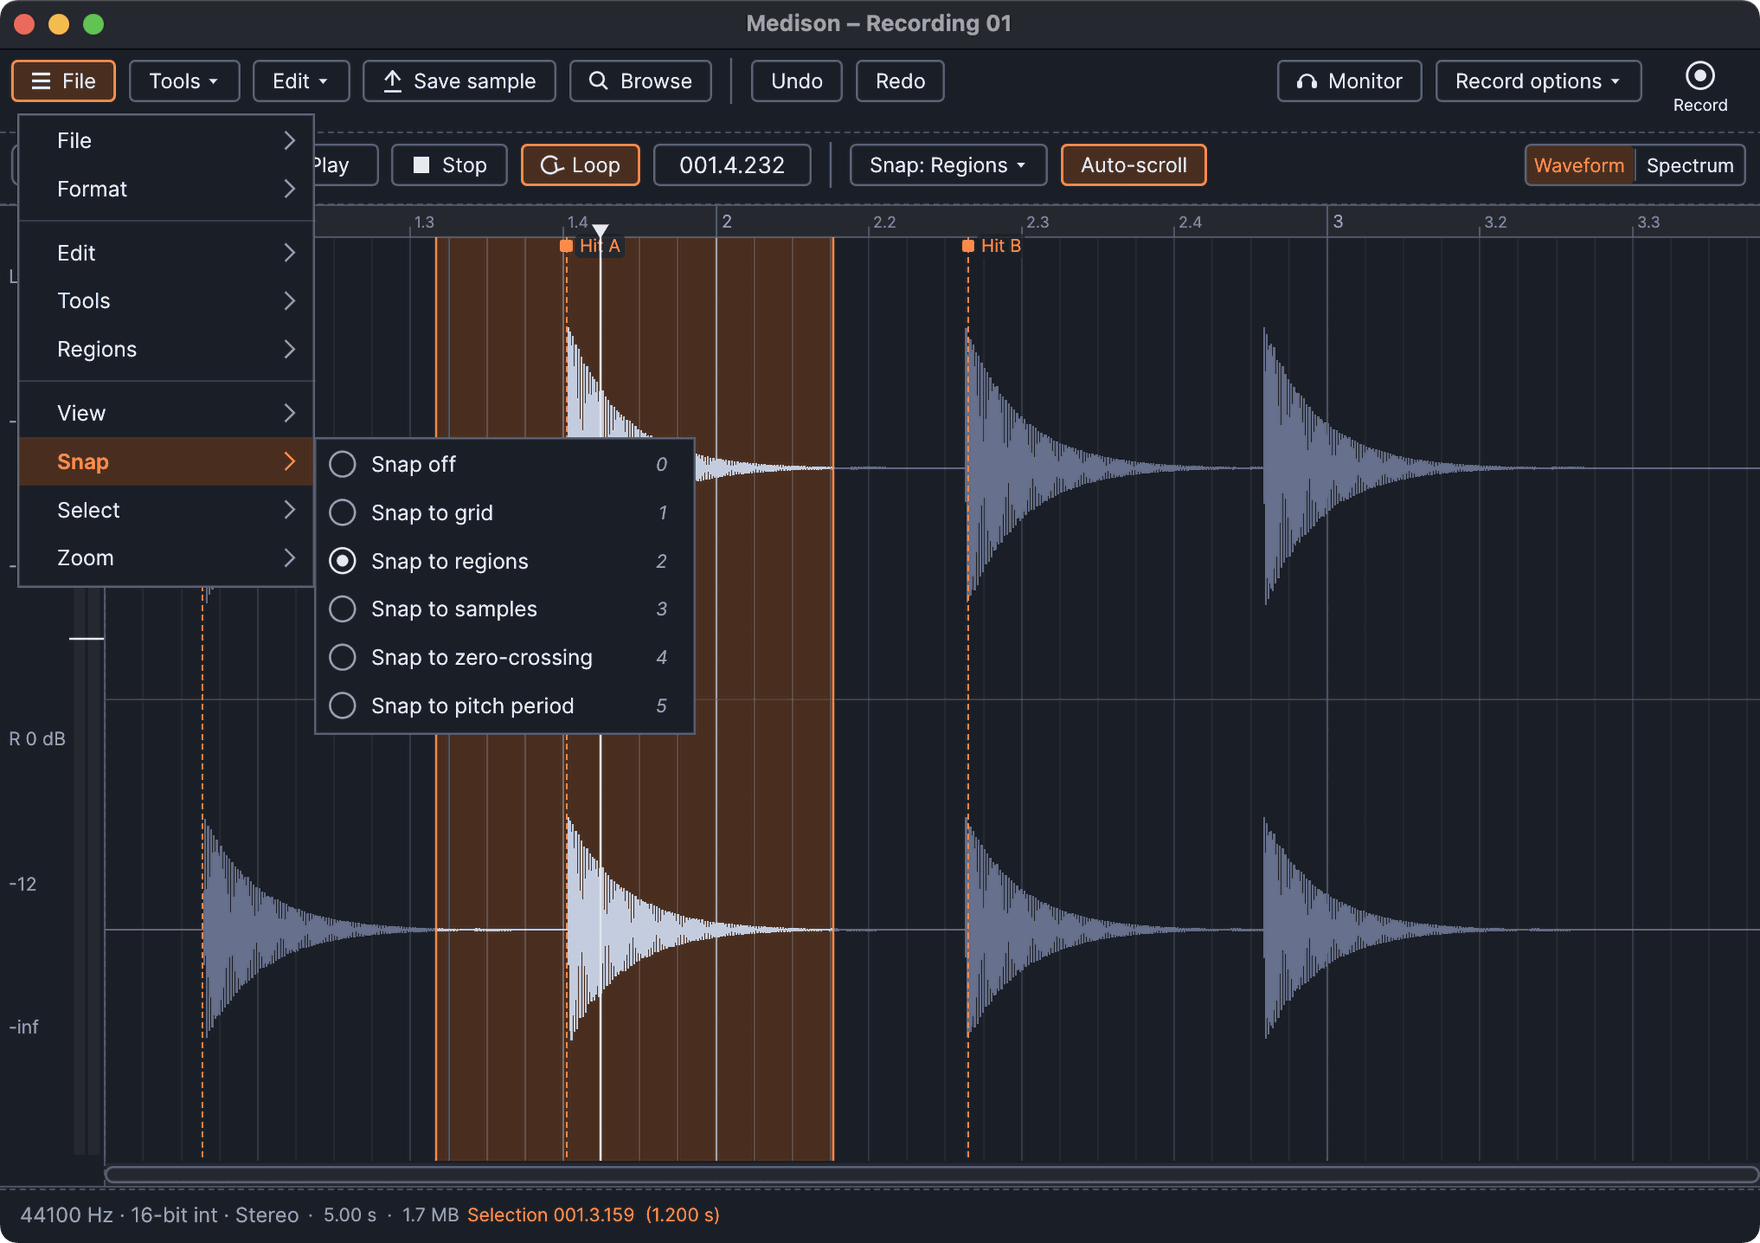Open Record options dropdown

tap(1538, 81)
